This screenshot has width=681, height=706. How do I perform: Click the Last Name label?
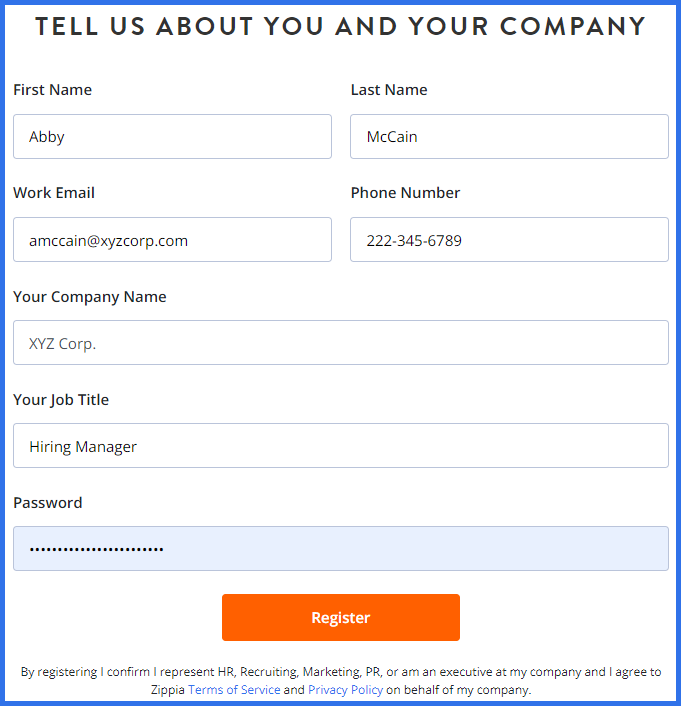389,90
